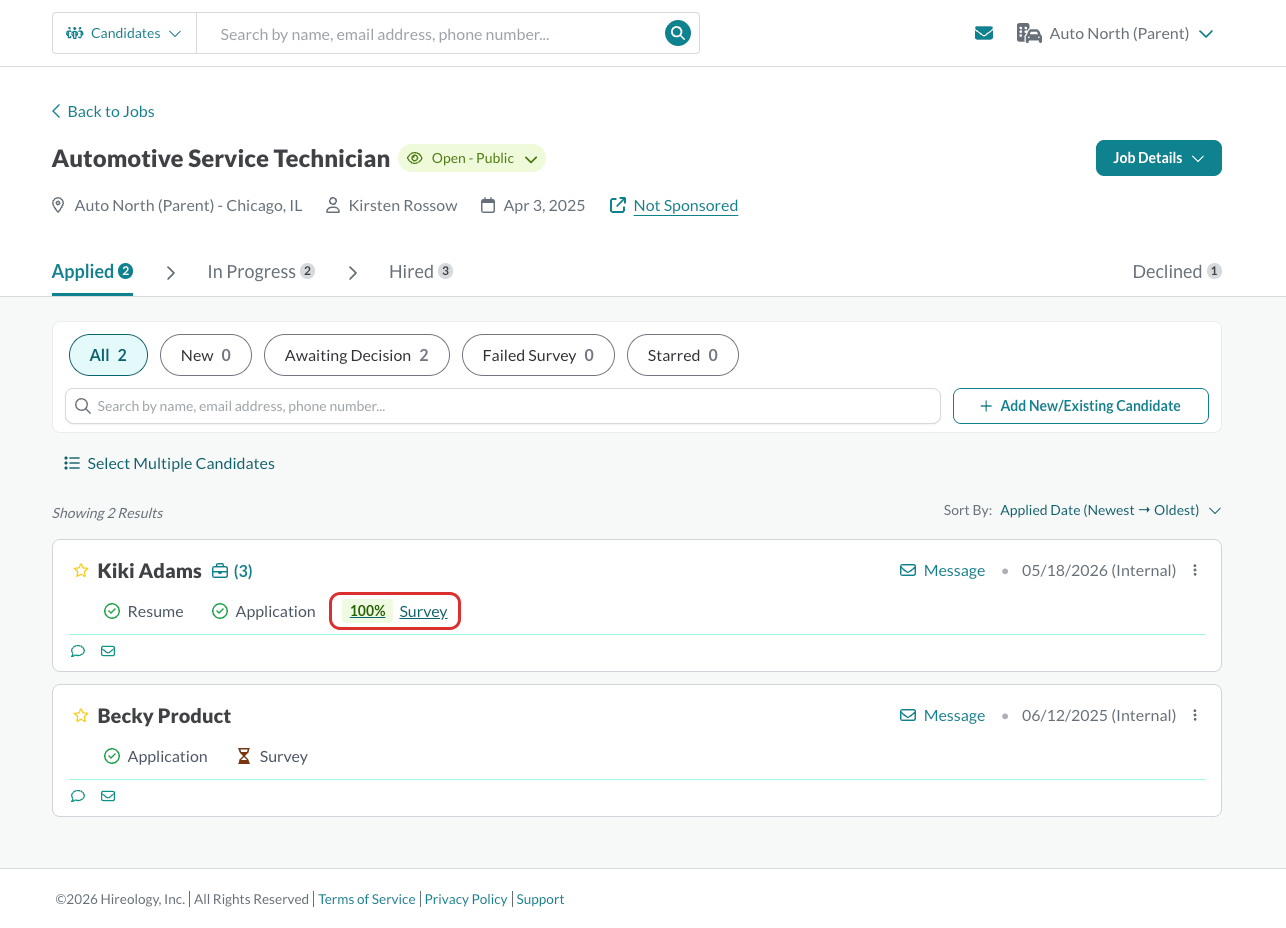
Task: Switch to the Hired tab
Action: [x=421, y=271]
